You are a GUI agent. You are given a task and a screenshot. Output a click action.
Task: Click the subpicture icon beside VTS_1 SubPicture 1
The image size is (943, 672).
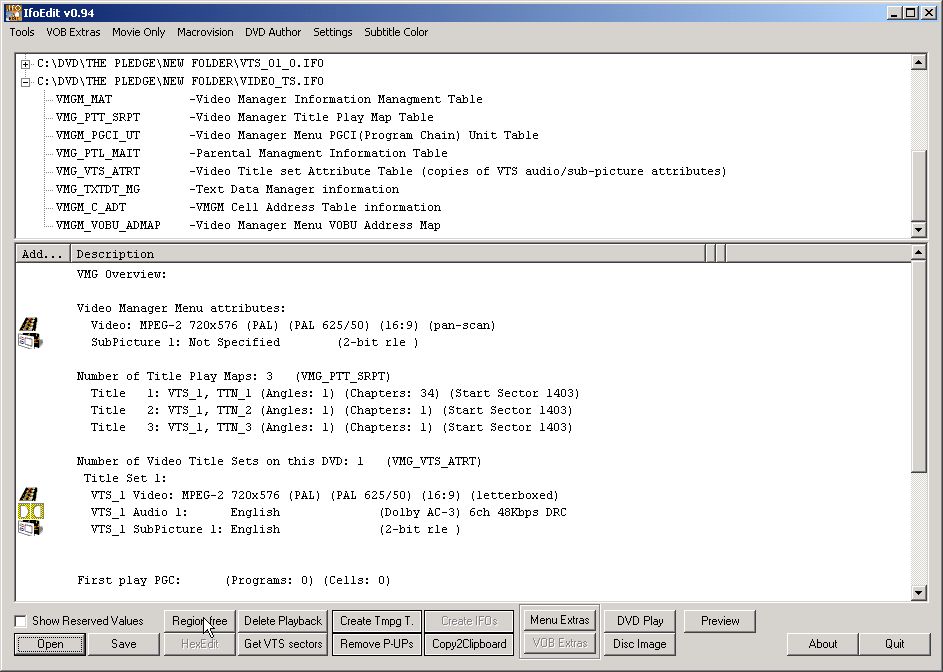point(30,528)
